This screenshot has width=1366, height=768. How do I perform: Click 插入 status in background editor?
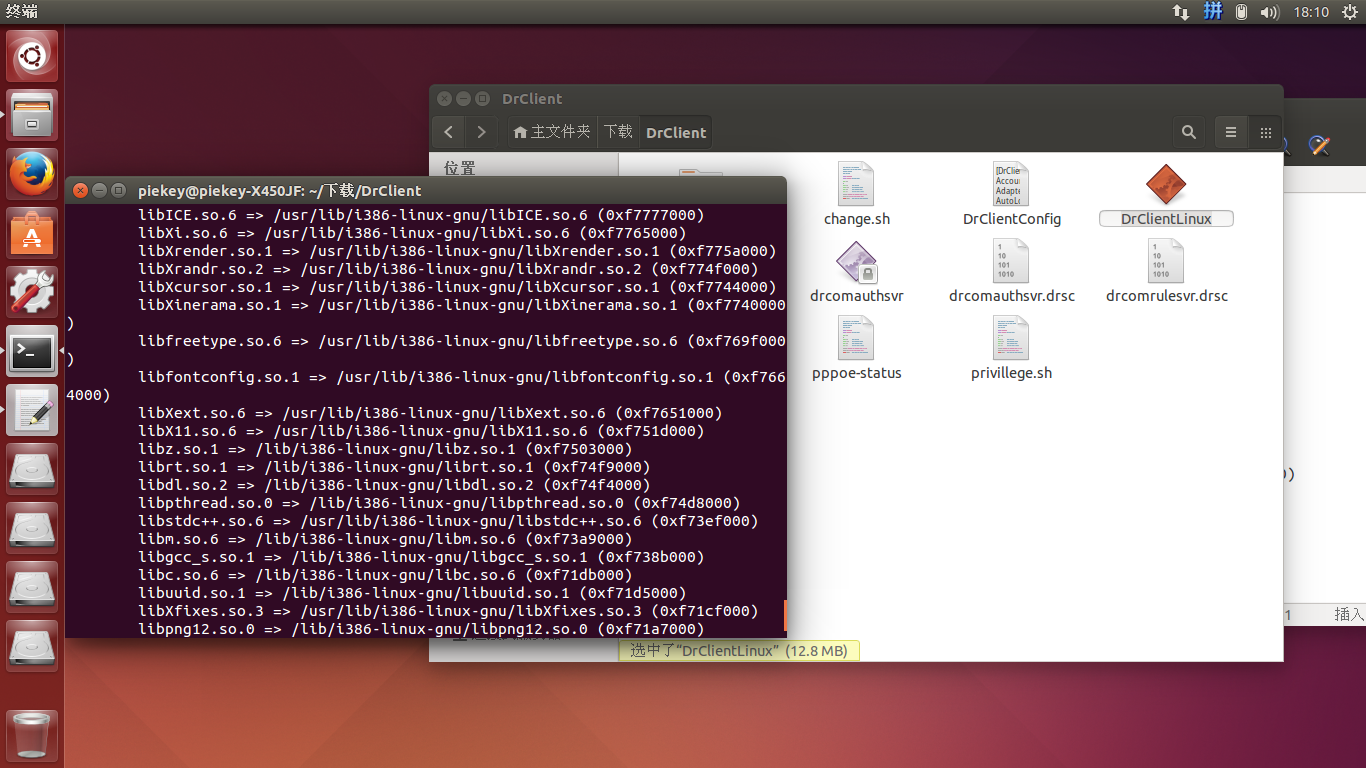(x=1348, y=615)
